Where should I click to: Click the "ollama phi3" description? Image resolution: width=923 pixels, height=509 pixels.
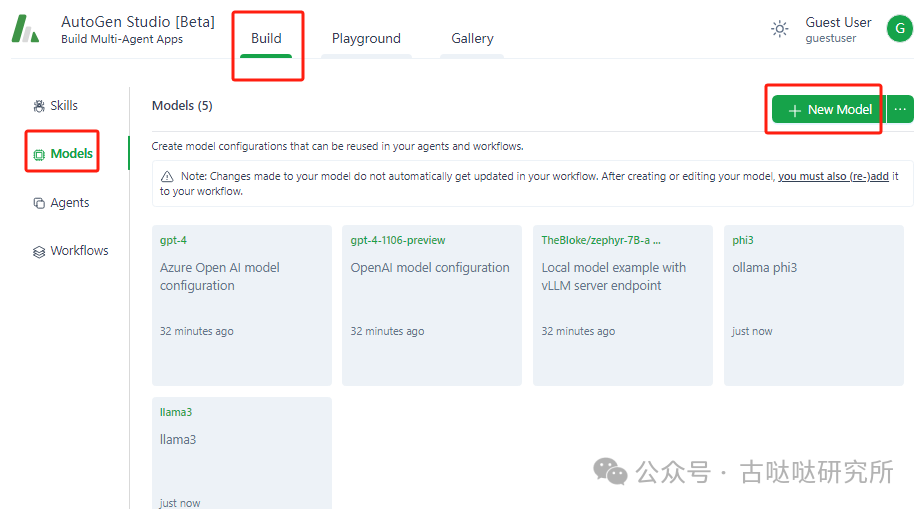click(x=764, y=268)
